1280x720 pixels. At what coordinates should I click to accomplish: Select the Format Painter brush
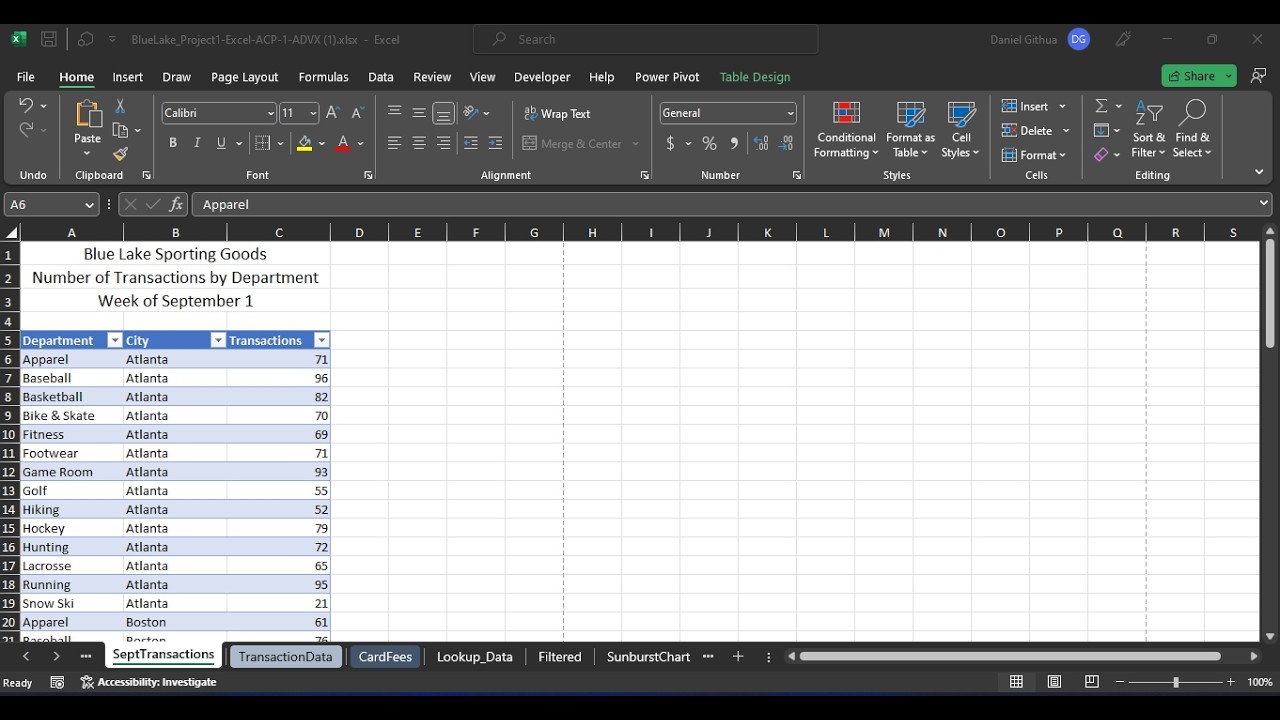121,154
